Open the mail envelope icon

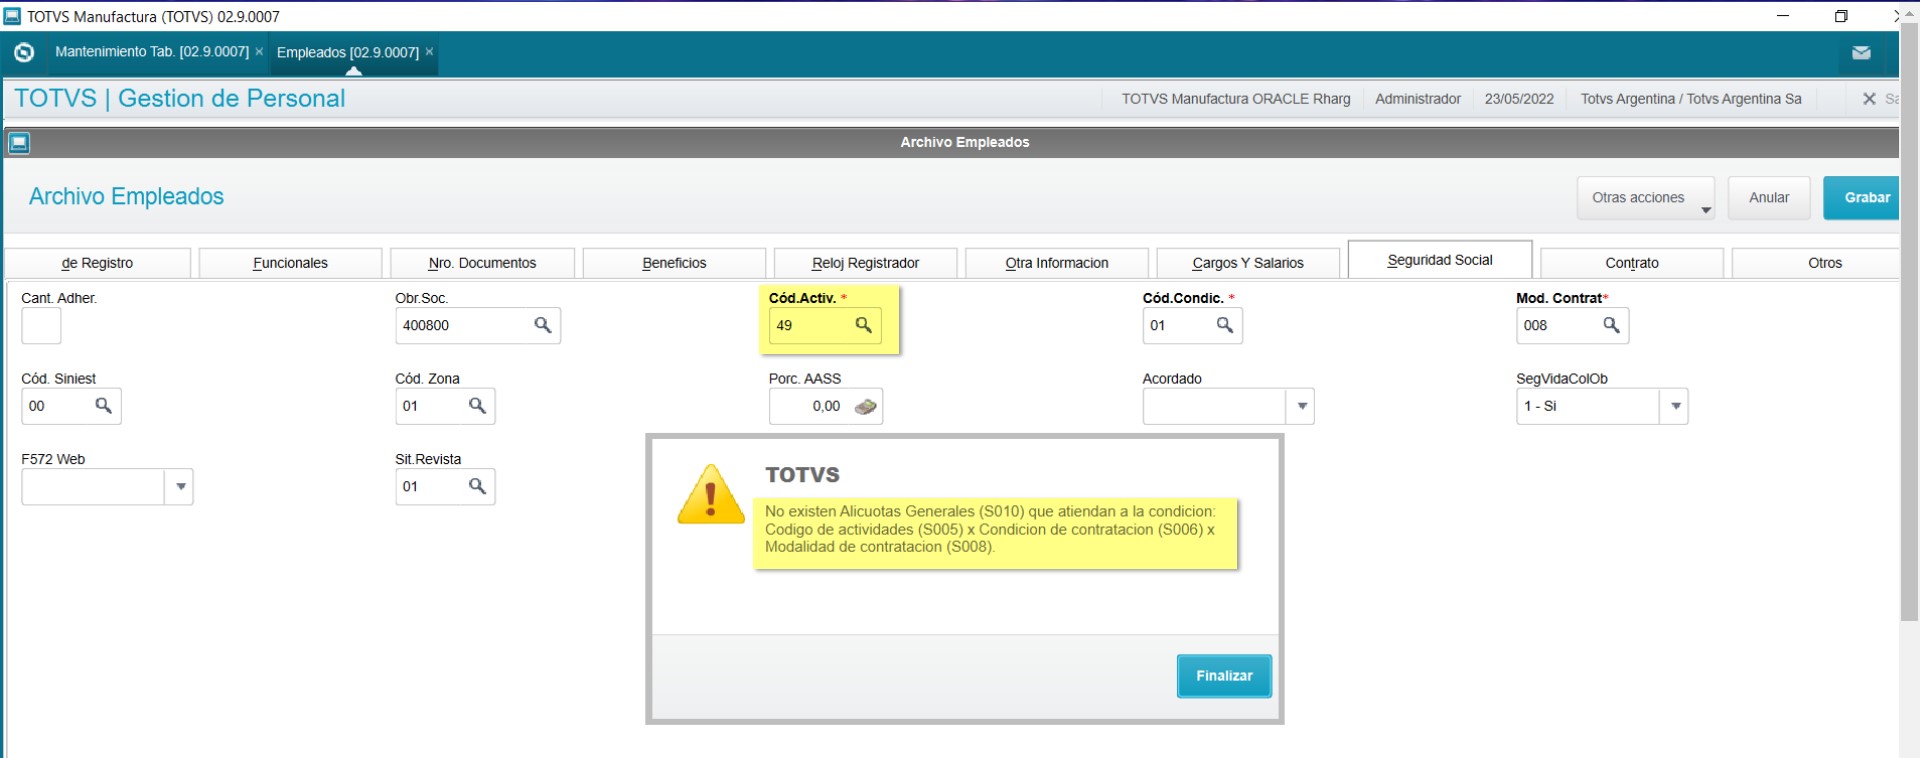tap(1861, 53)
